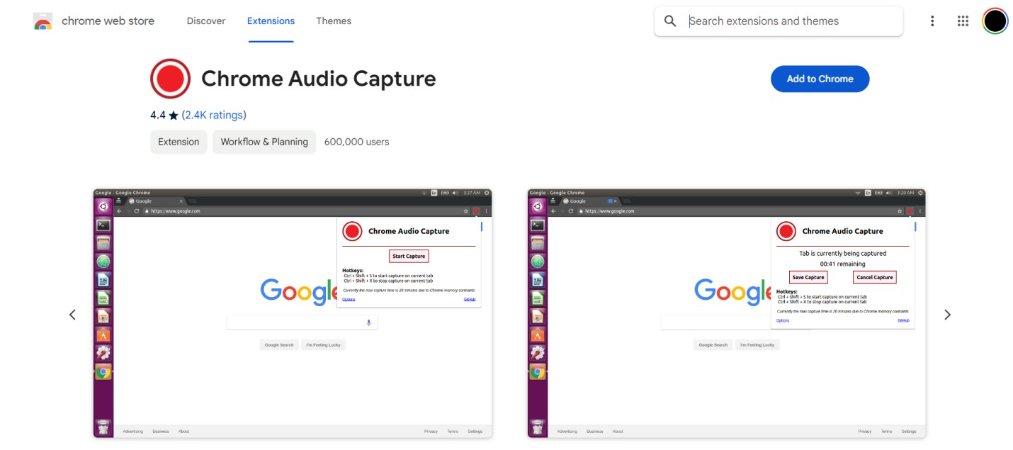This screenshot has width=1013, height=450.
Task: Show next screenshot with right arrow
Action: (x=947, y=315)
